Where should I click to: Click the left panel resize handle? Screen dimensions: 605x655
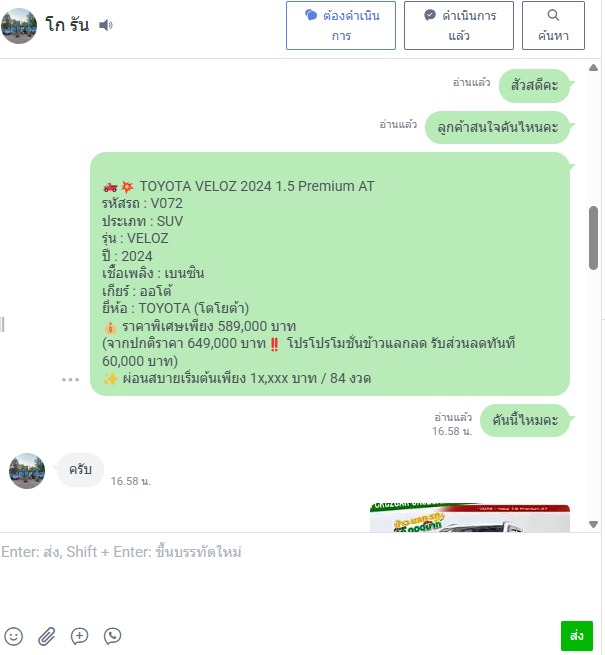pyautogui.click(x=3, y=324)
